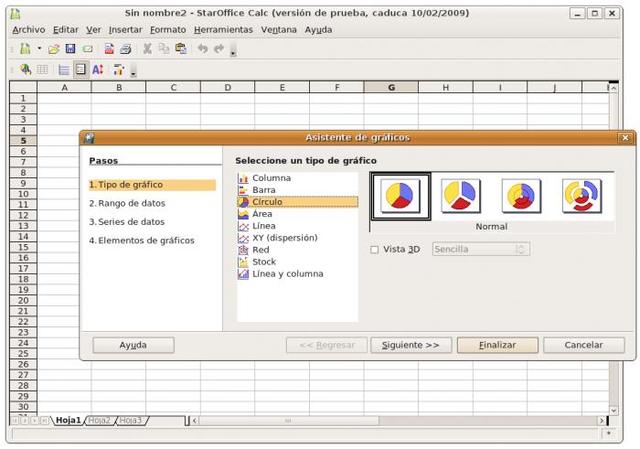Viewport: 640px width, 449px height.
Task: Open the Insertar menu
Action: click(x=125, y=30)
